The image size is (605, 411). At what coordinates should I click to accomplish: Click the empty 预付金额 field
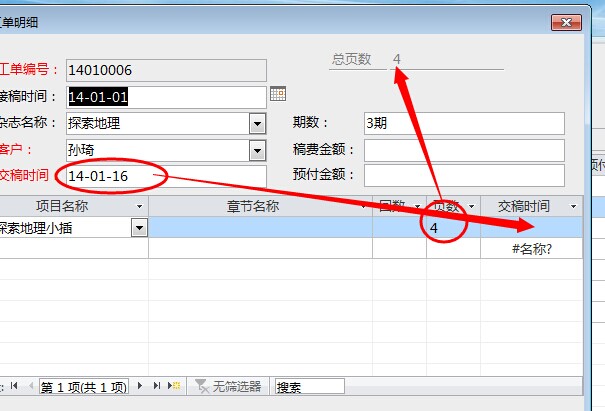463,176
